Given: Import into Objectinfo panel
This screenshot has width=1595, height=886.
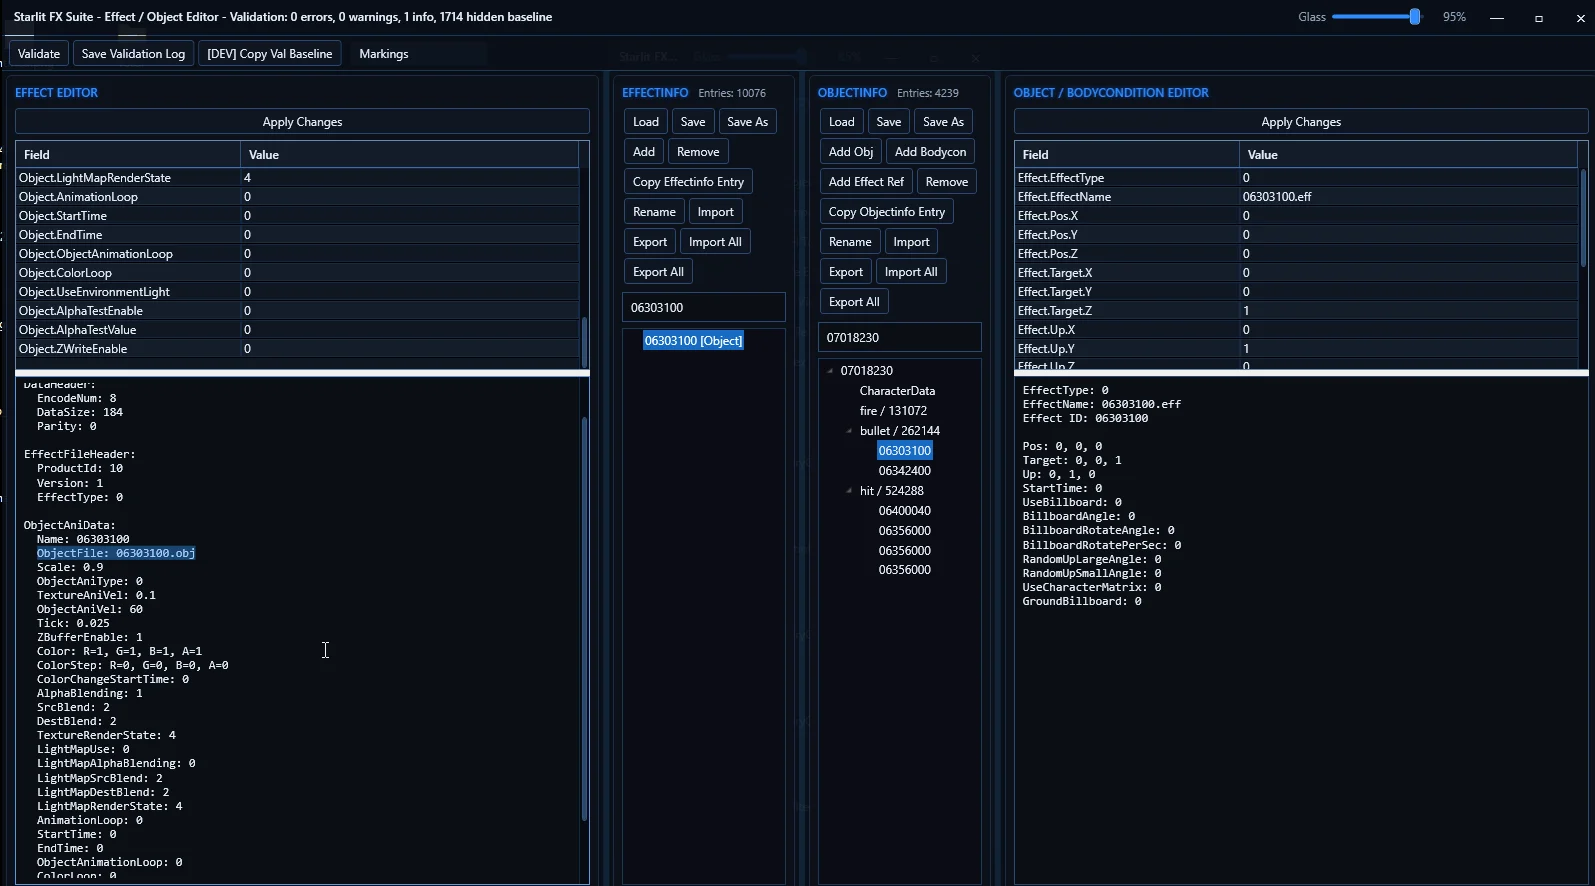Looking at the screenshot, I should (911, 242).
